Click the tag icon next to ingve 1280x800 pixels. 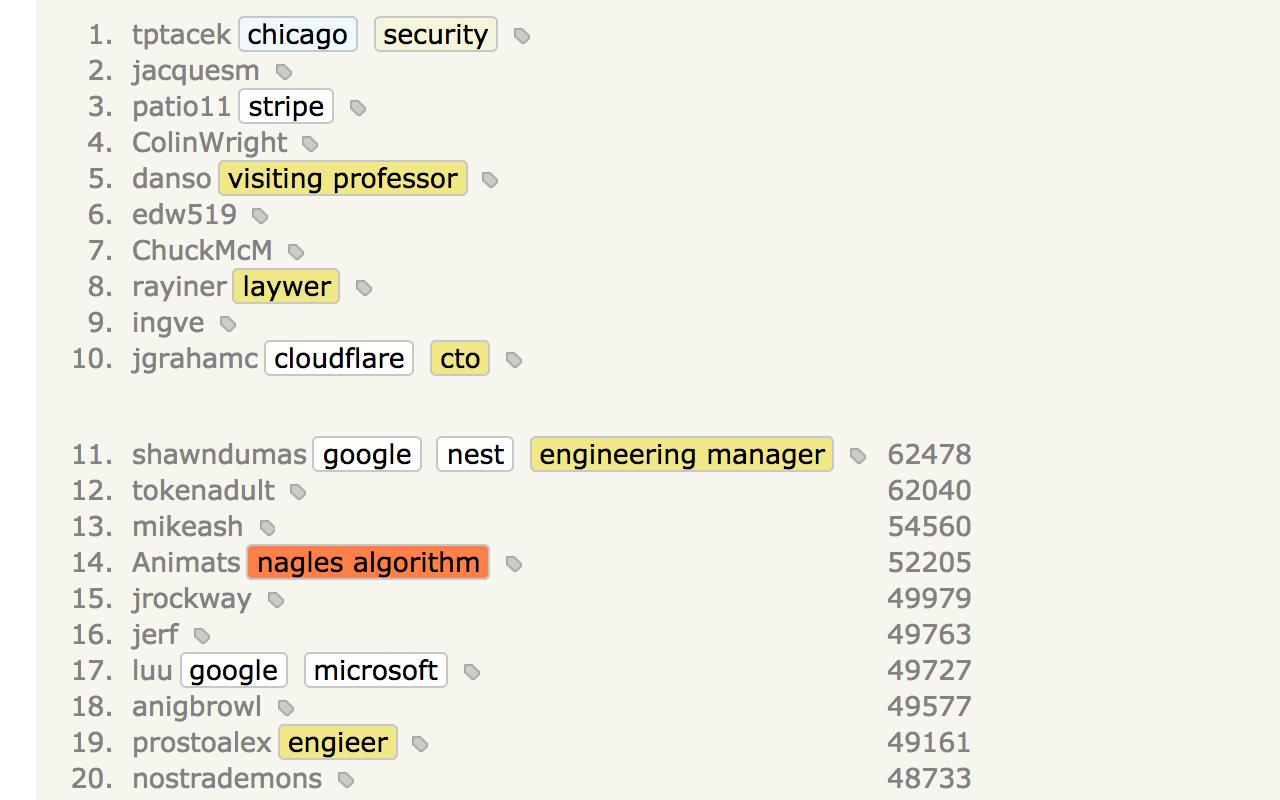[x=227, y=323]
